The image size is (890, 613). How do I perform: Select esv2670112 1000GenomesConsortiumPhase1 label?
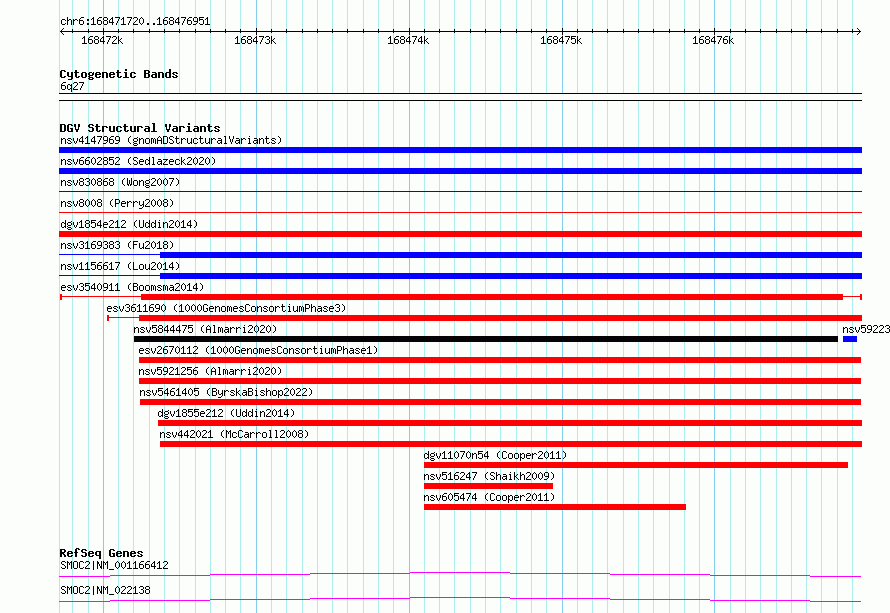click(x=258, y=350)
